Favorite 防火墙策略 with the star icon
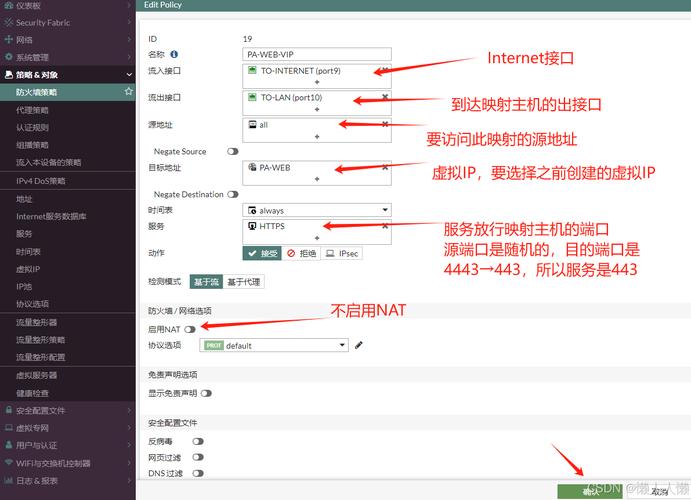The height and width of the screenshot is (500, 691). [128, 91]
